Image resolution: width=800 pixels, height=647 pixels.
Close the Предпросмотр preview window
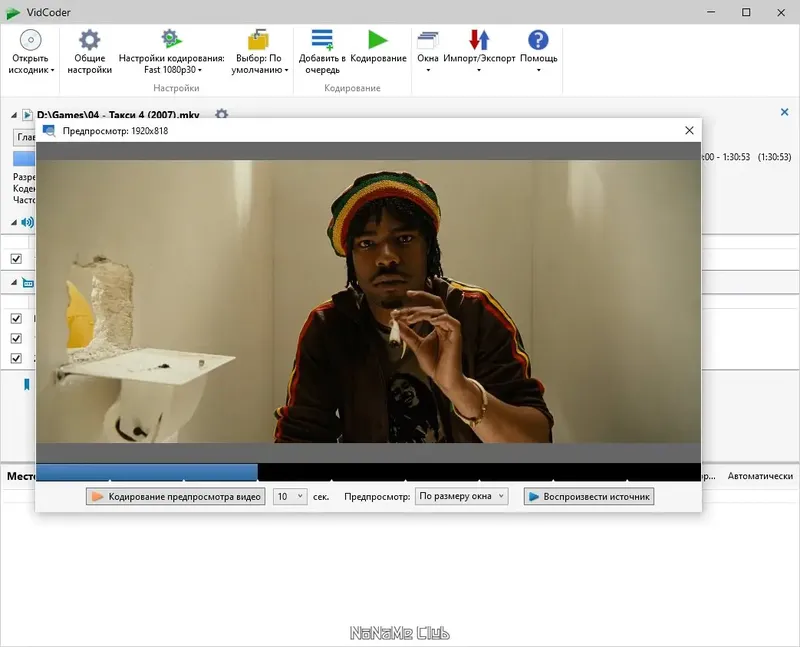click(689, 131)
